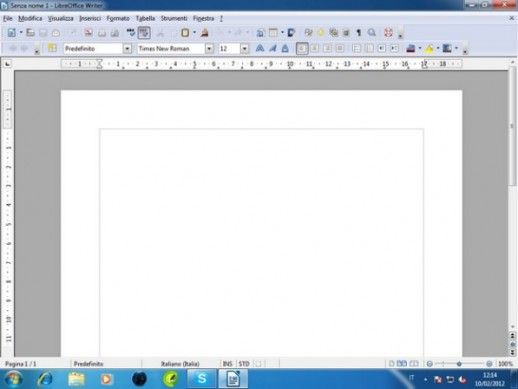This screenshot has width=518, height=389.
Task: Open the Navigator star icon
Action: pos(321,33)
